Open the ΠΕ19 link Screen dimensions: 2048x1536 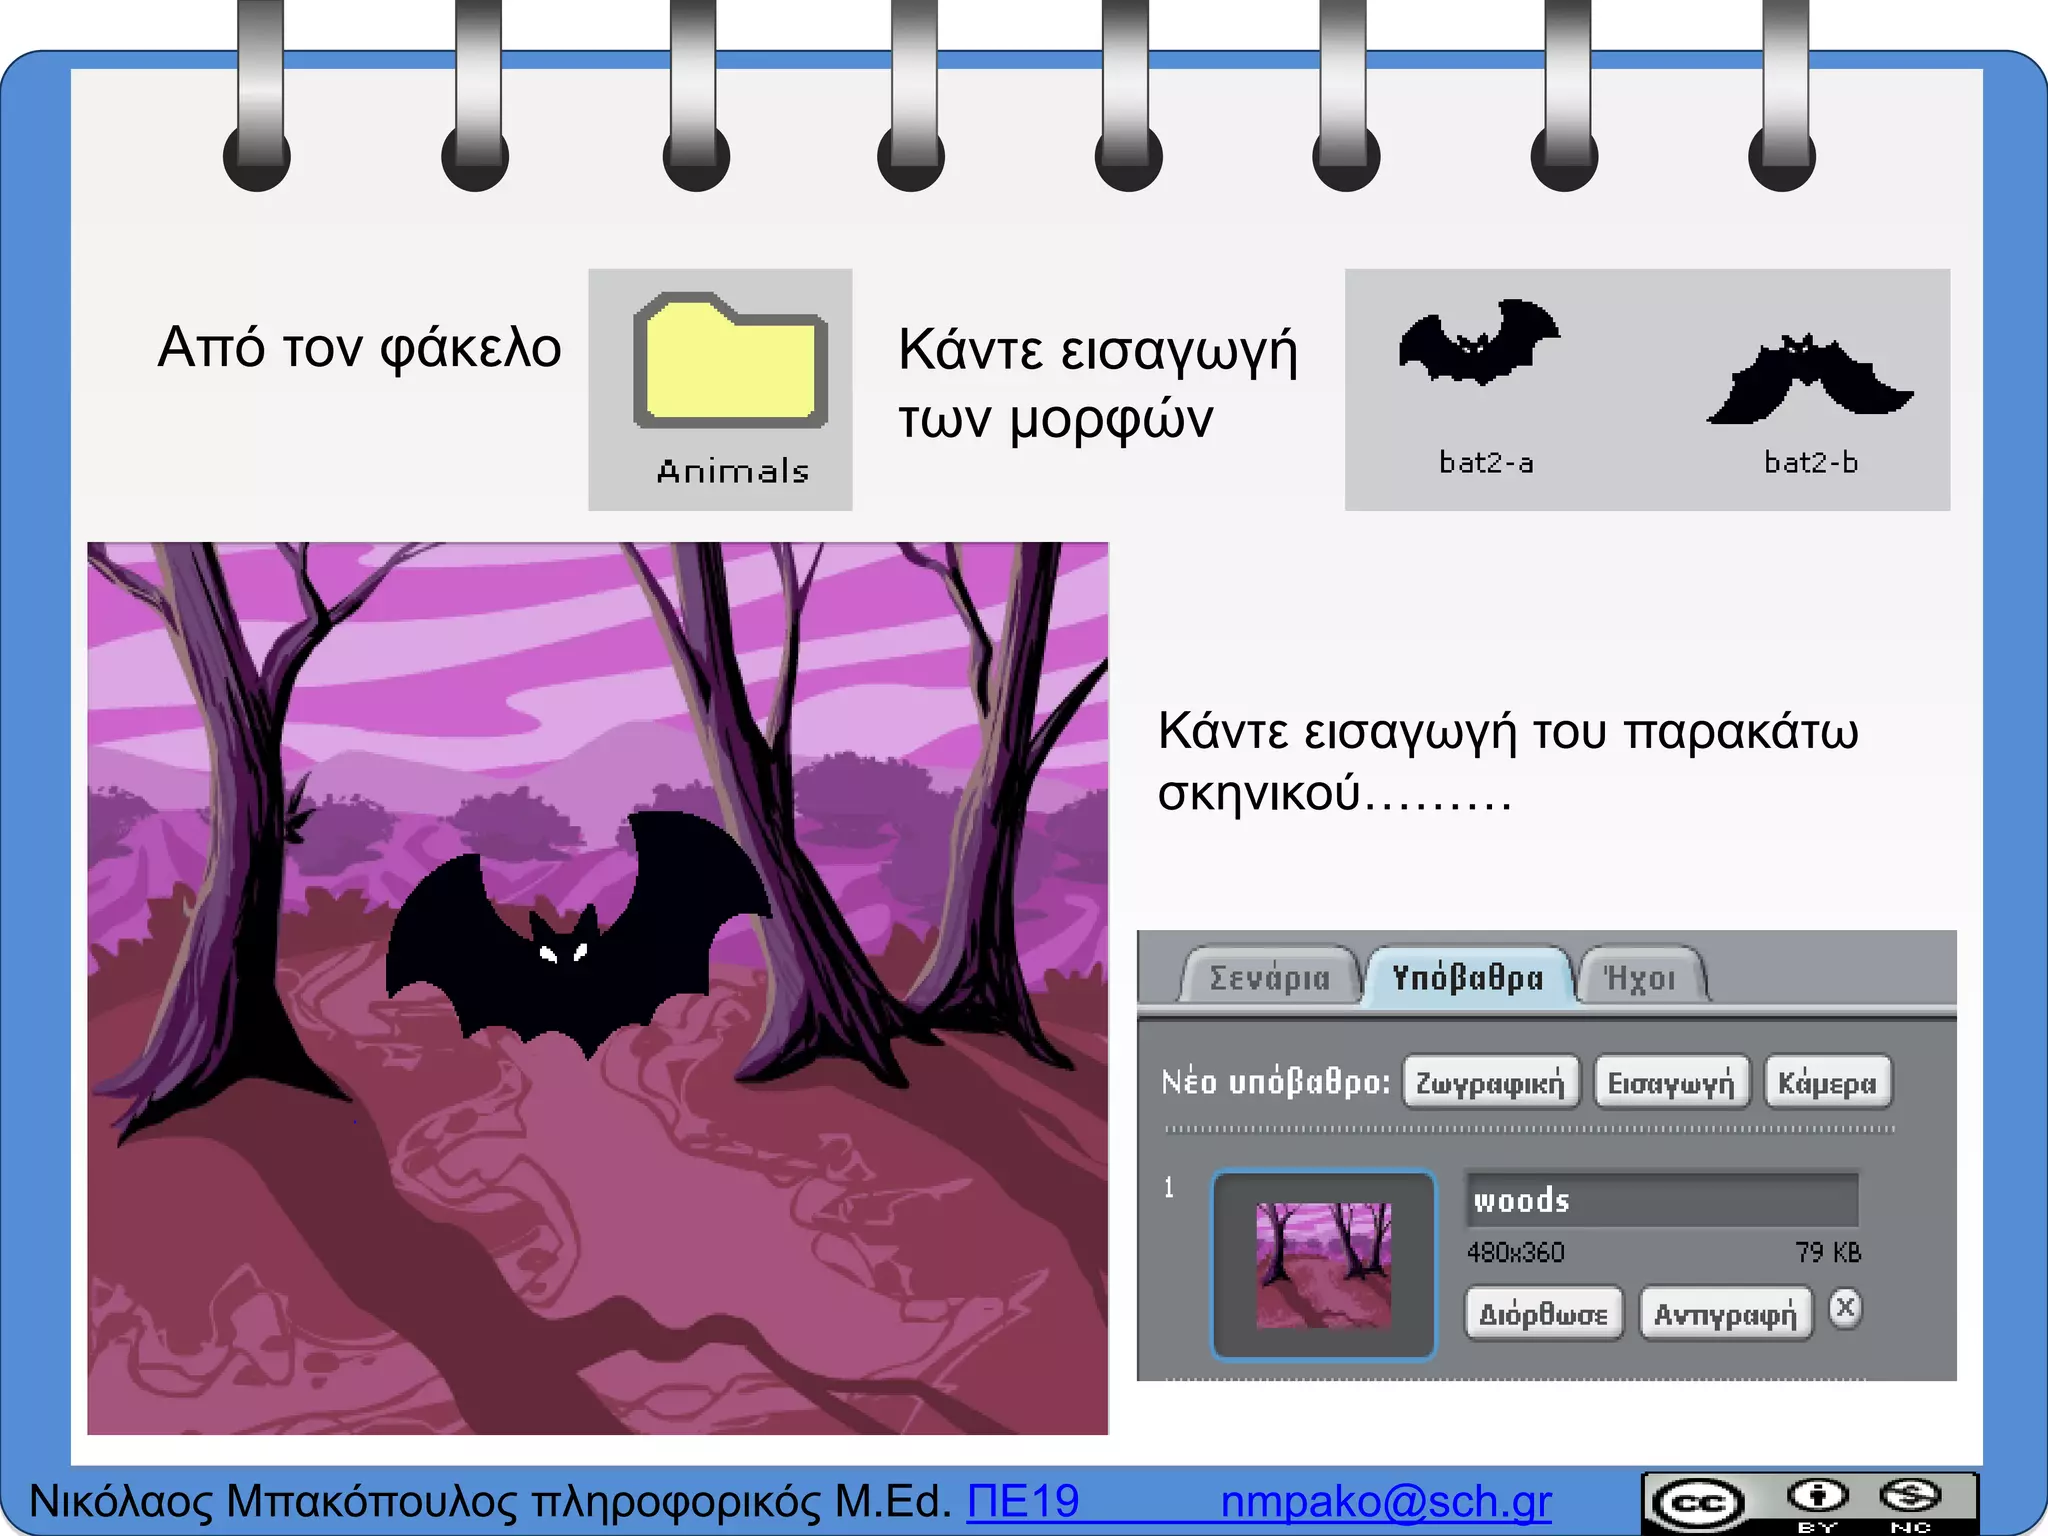point(1023,1502)
